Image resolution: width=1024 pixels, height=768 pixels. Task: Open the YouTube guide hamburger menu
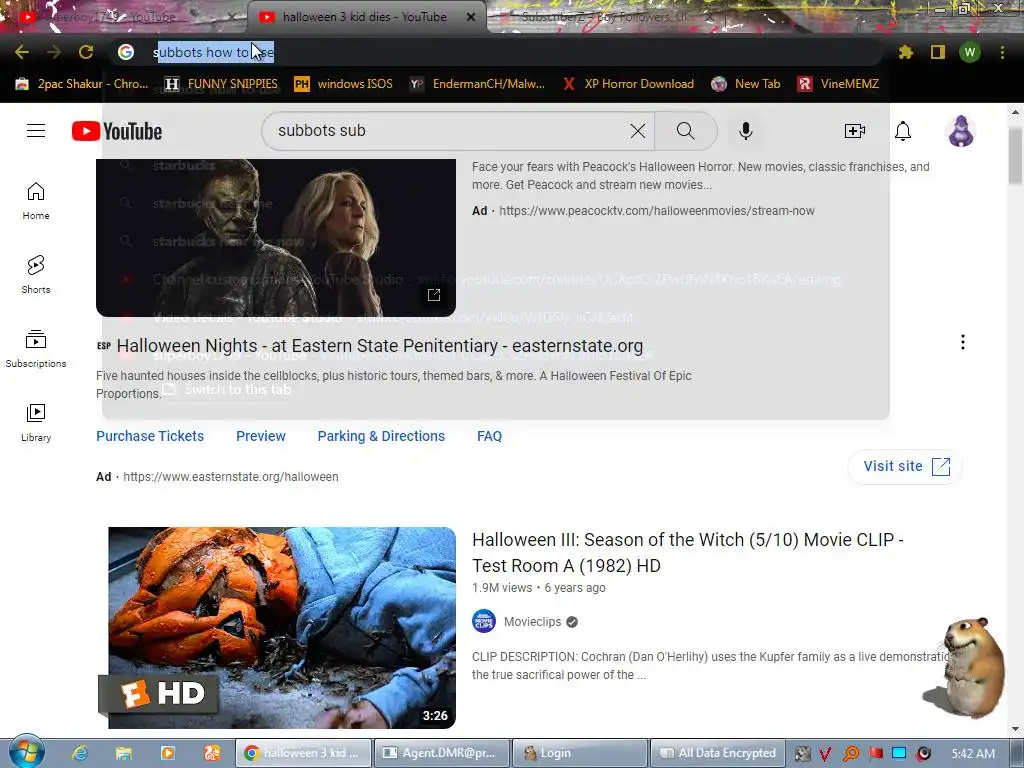tap(36, 131)
